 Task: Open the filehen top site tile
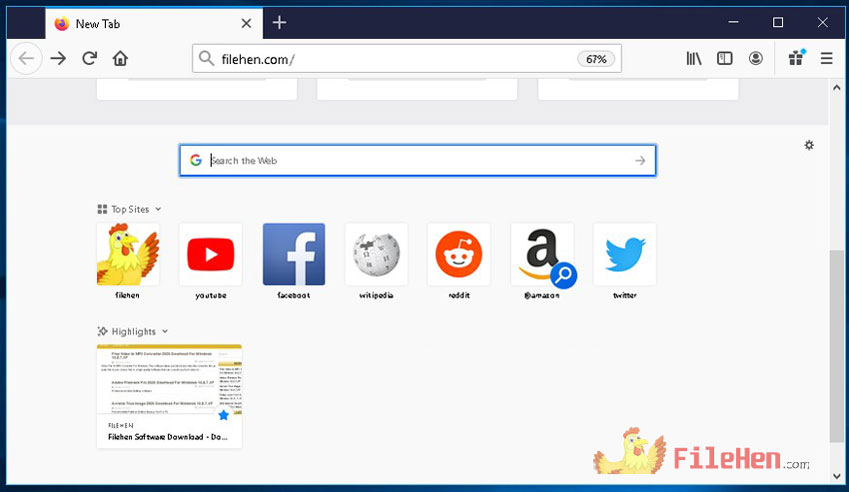tap(128, 261)
